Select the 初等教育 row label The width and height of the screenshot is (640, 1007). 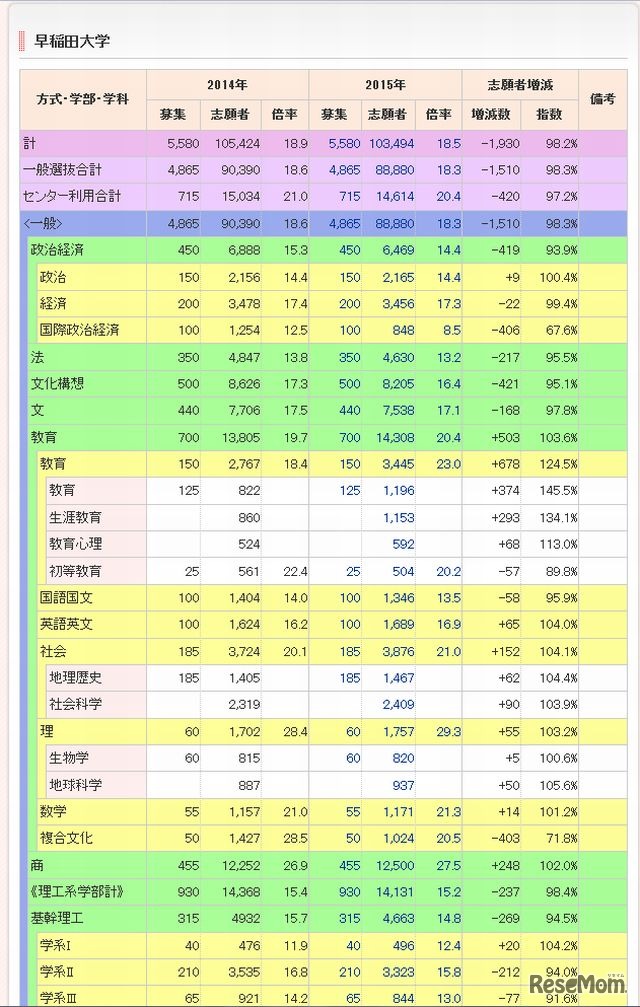(75, 571)
